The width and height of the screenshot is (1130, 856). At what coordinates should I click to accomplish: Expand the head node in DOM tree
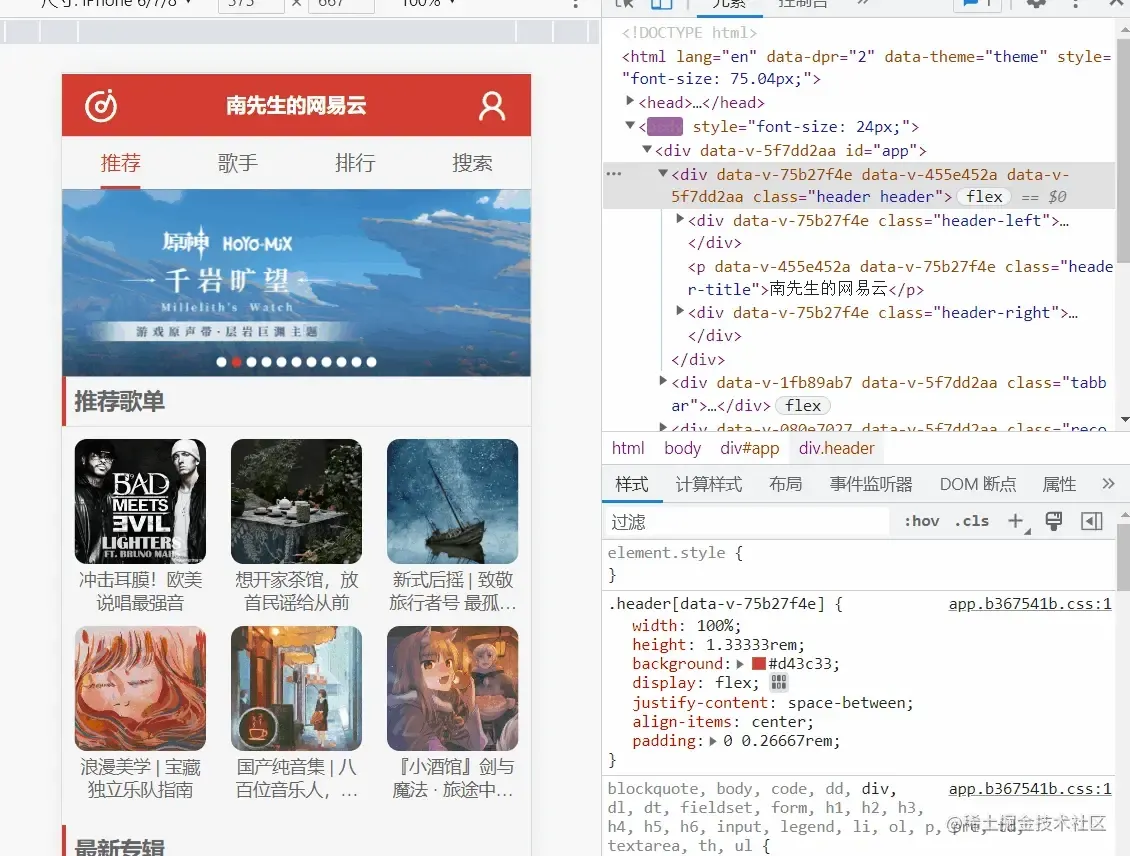tap(630, 102)
